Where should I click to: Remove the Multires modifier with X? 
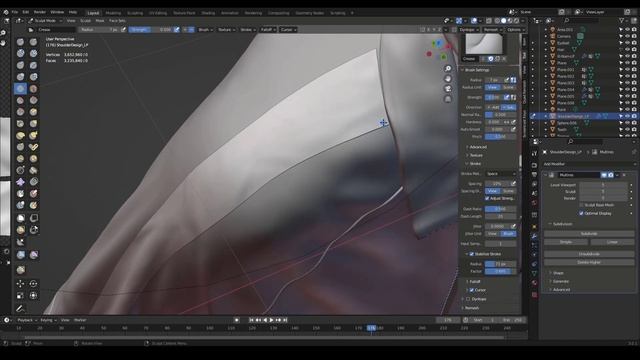(x=624, y=175)
